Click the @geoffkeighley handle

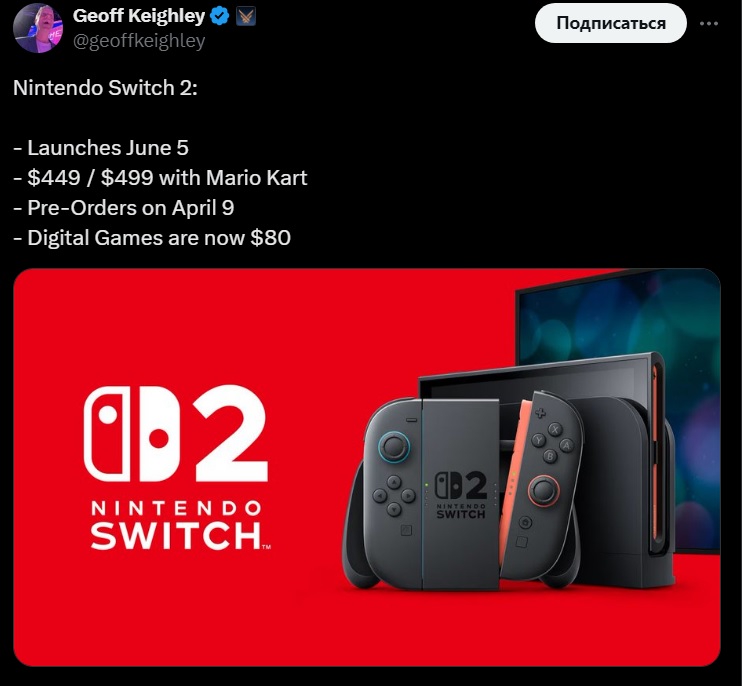pos(139,41)
